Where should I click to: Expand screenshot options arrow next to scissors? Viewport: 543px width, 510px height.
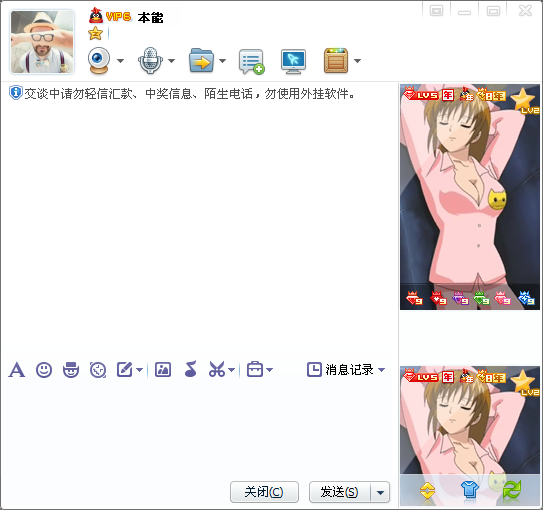pos(232,370)
